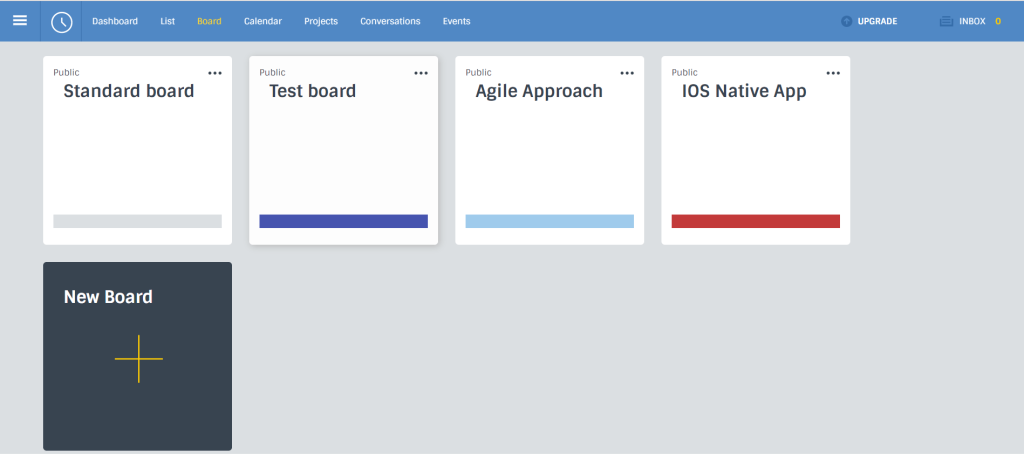The height and width of the screenshot is (455, 1024).
Task: Open the hamburger main menu
Action: 20,20
